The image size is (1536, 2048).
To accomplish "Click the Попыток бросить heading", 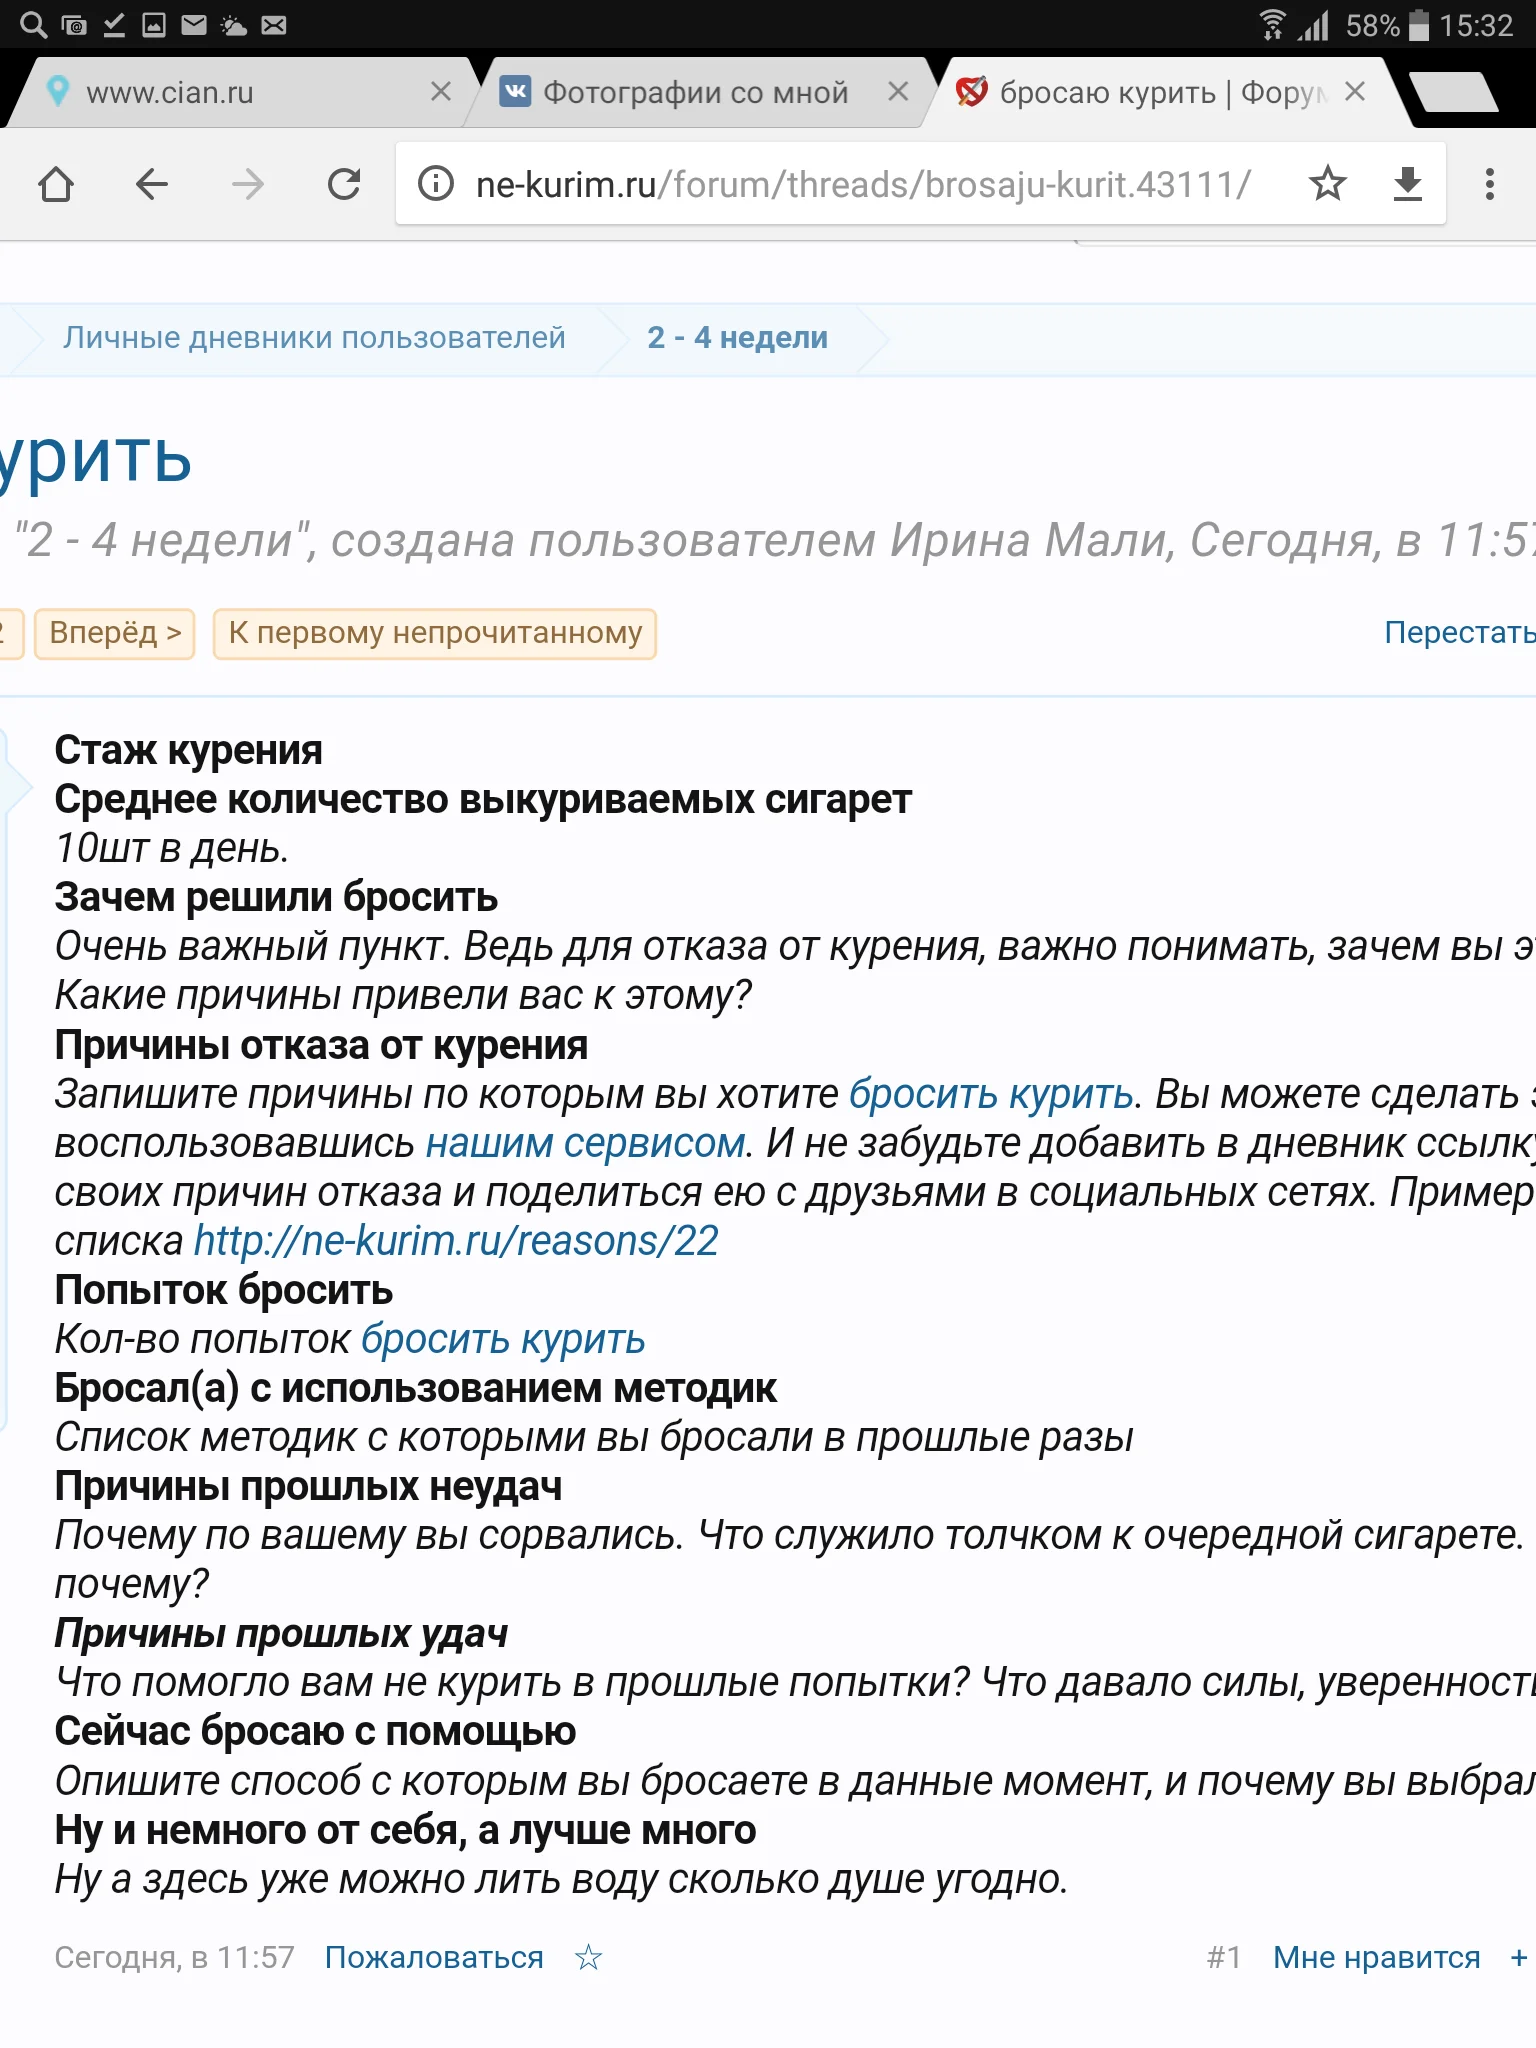I will click(x=223, y=1290).
